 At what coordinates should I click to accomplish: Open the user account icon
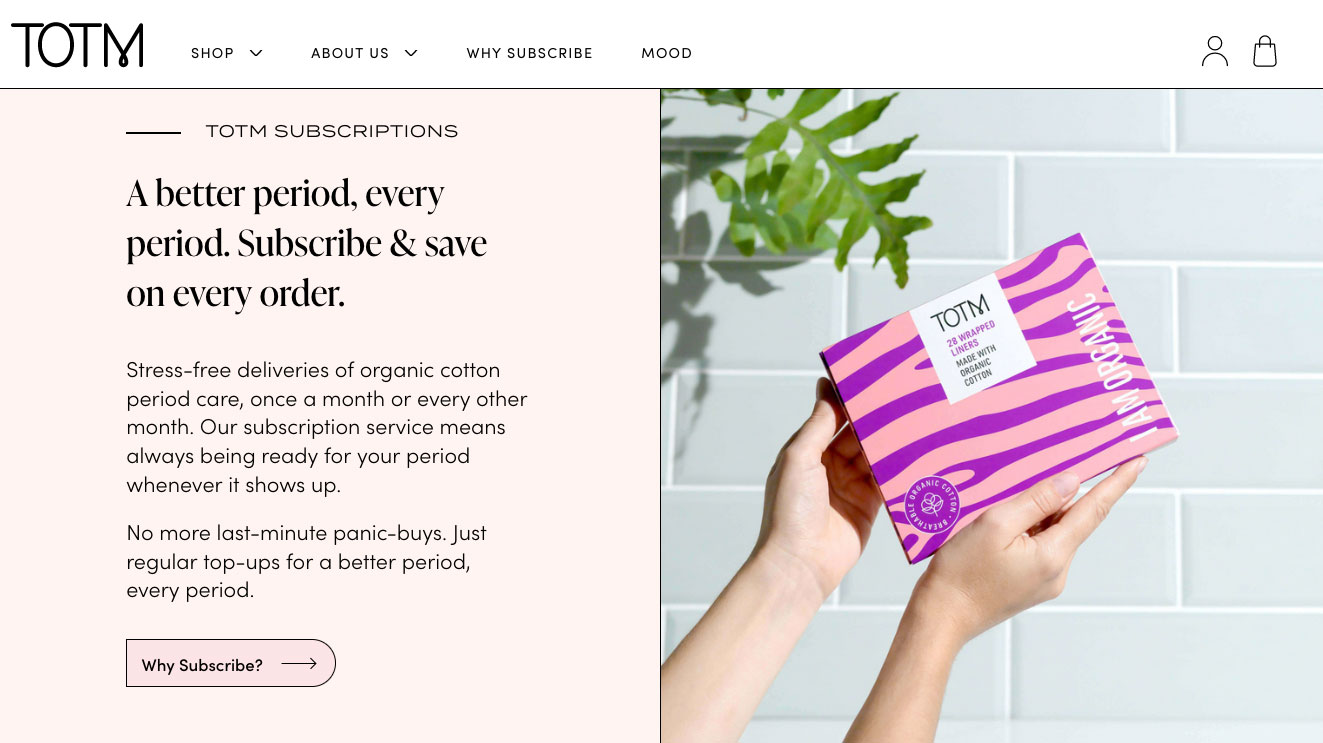[1214, 51]
